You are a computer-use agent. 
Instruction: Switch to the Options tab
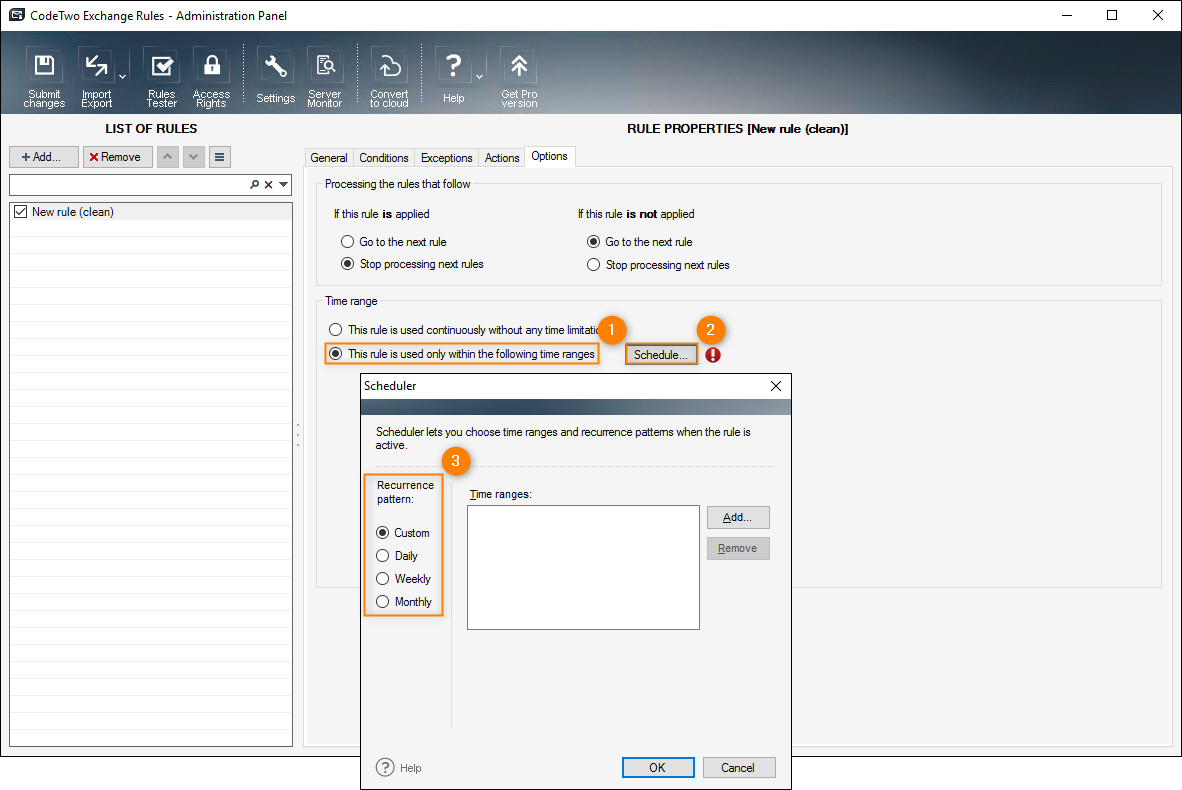(550, 156)
